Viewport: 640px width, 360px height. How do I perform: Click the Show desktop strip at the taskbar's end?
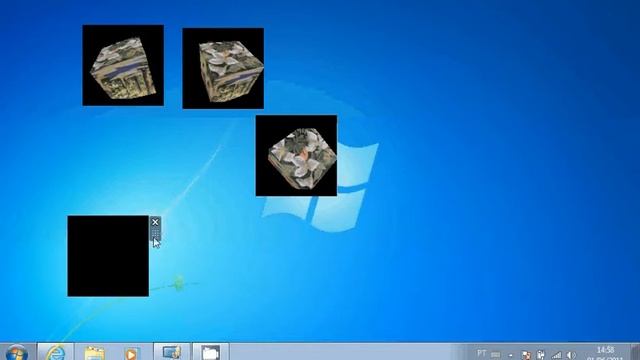pyautogui.click(x=635, y=352)
